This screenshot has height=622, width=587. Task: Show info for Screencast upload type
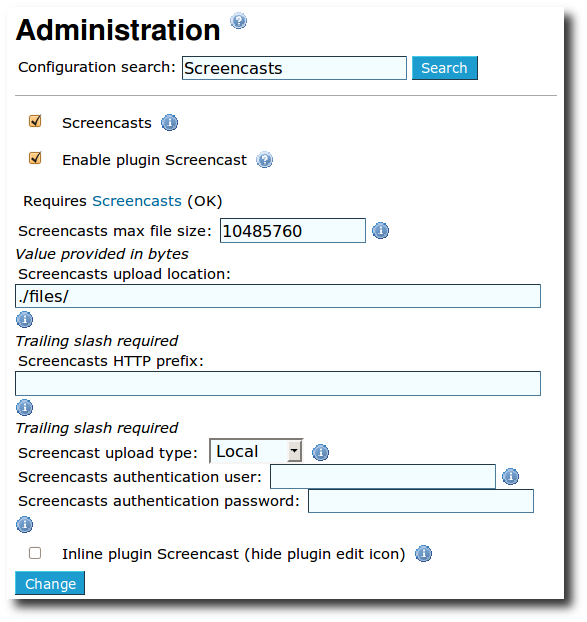(x=320, y=452)
